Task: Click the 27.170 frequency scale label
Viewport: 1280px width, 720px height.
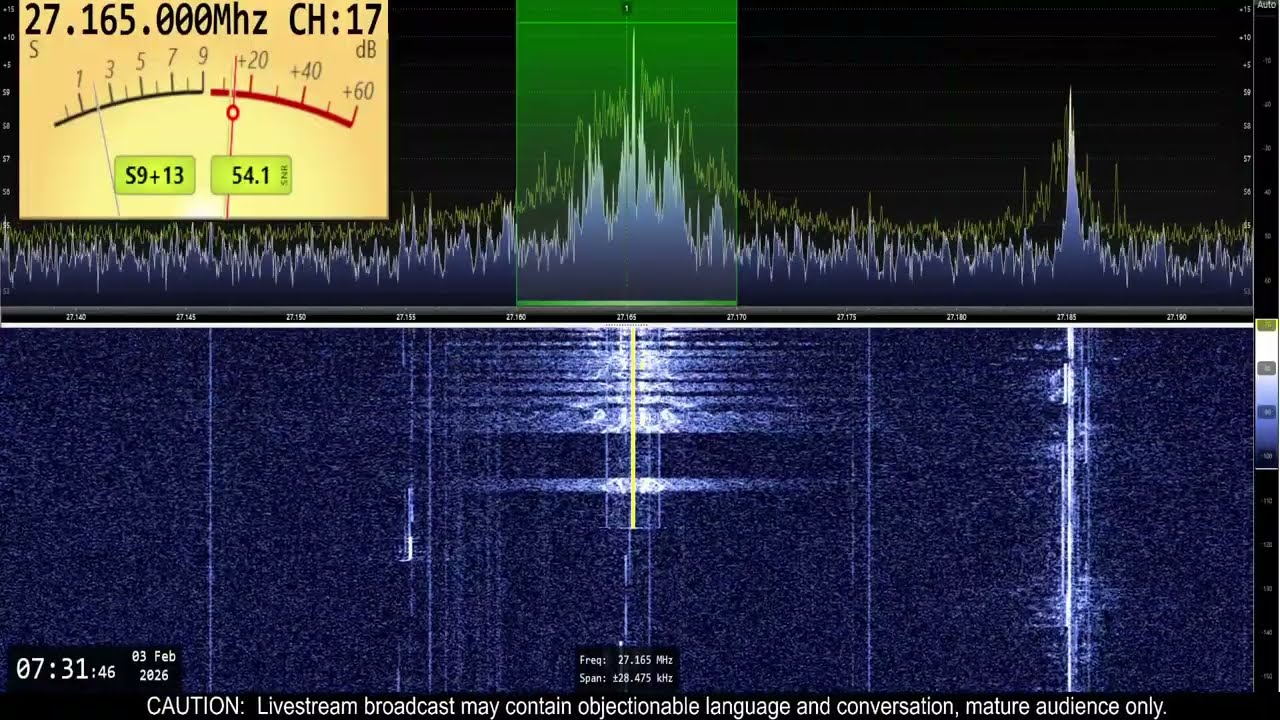Action: point(736,317)
